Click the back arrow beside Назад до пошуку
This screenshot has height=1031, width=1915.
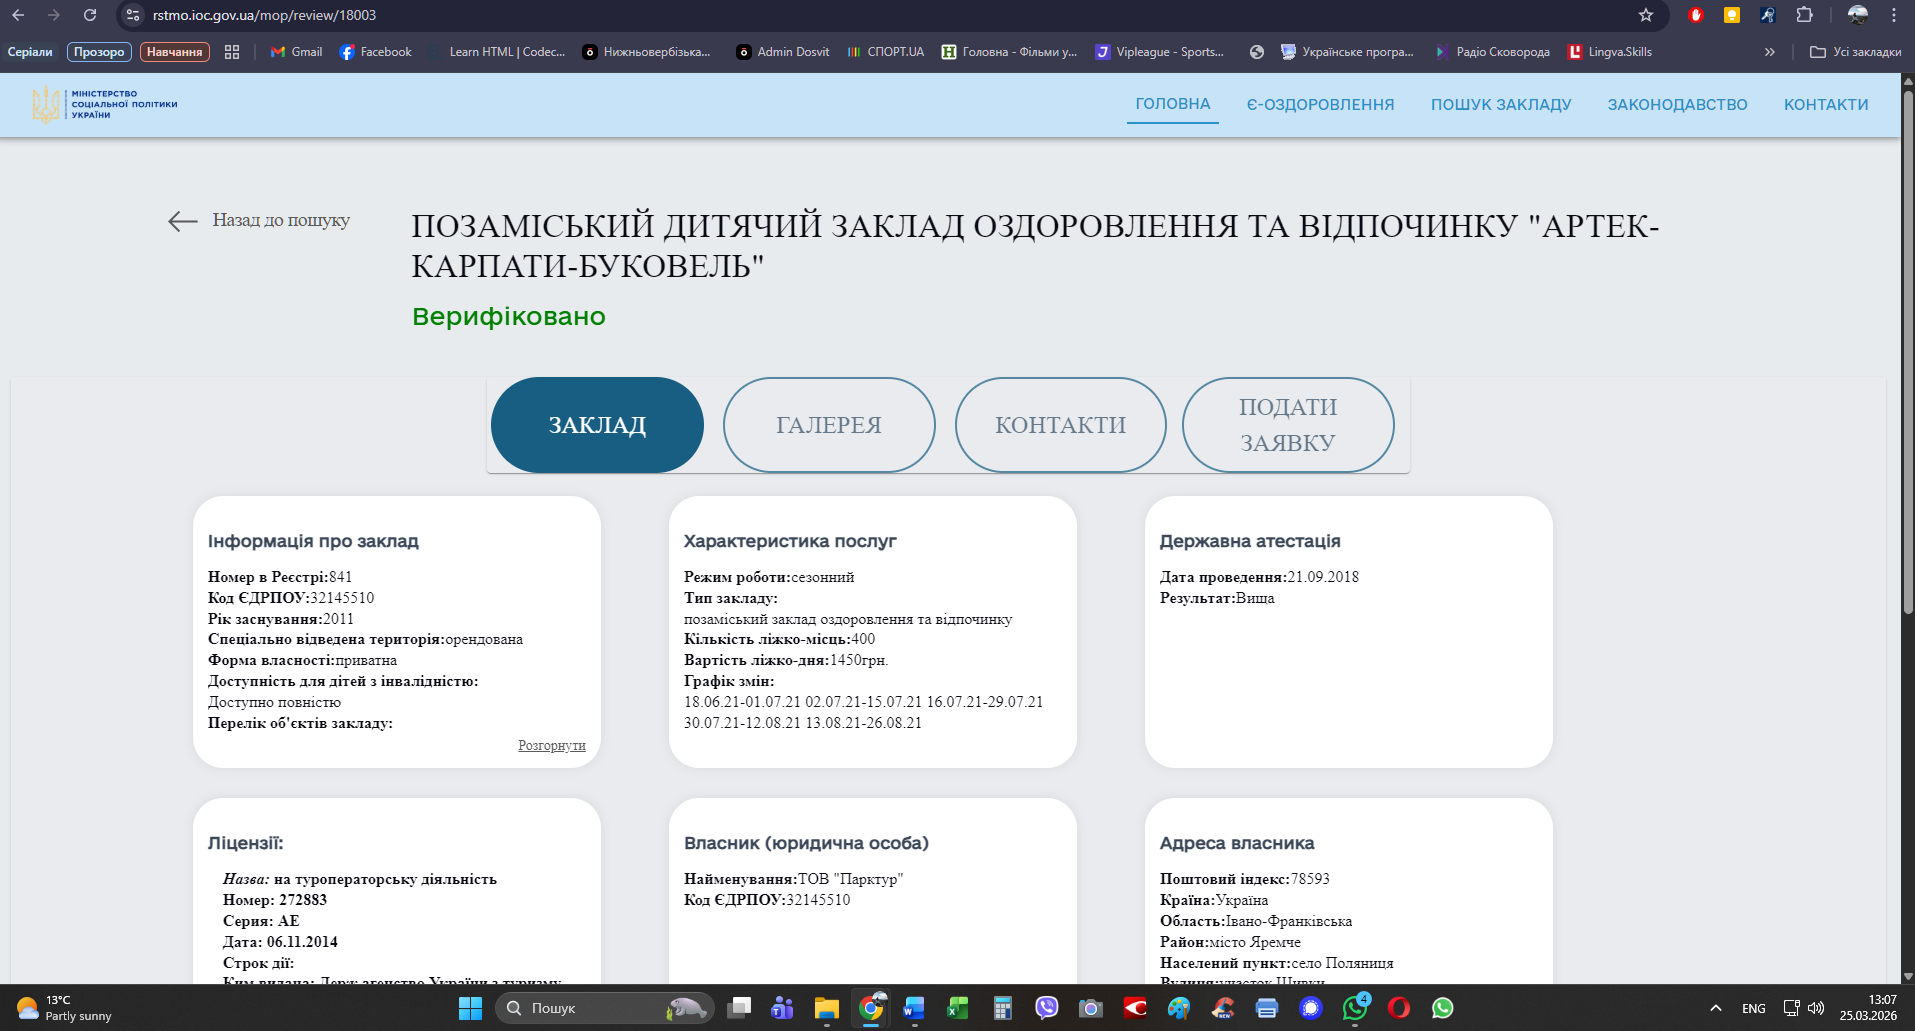pos(183,221)
